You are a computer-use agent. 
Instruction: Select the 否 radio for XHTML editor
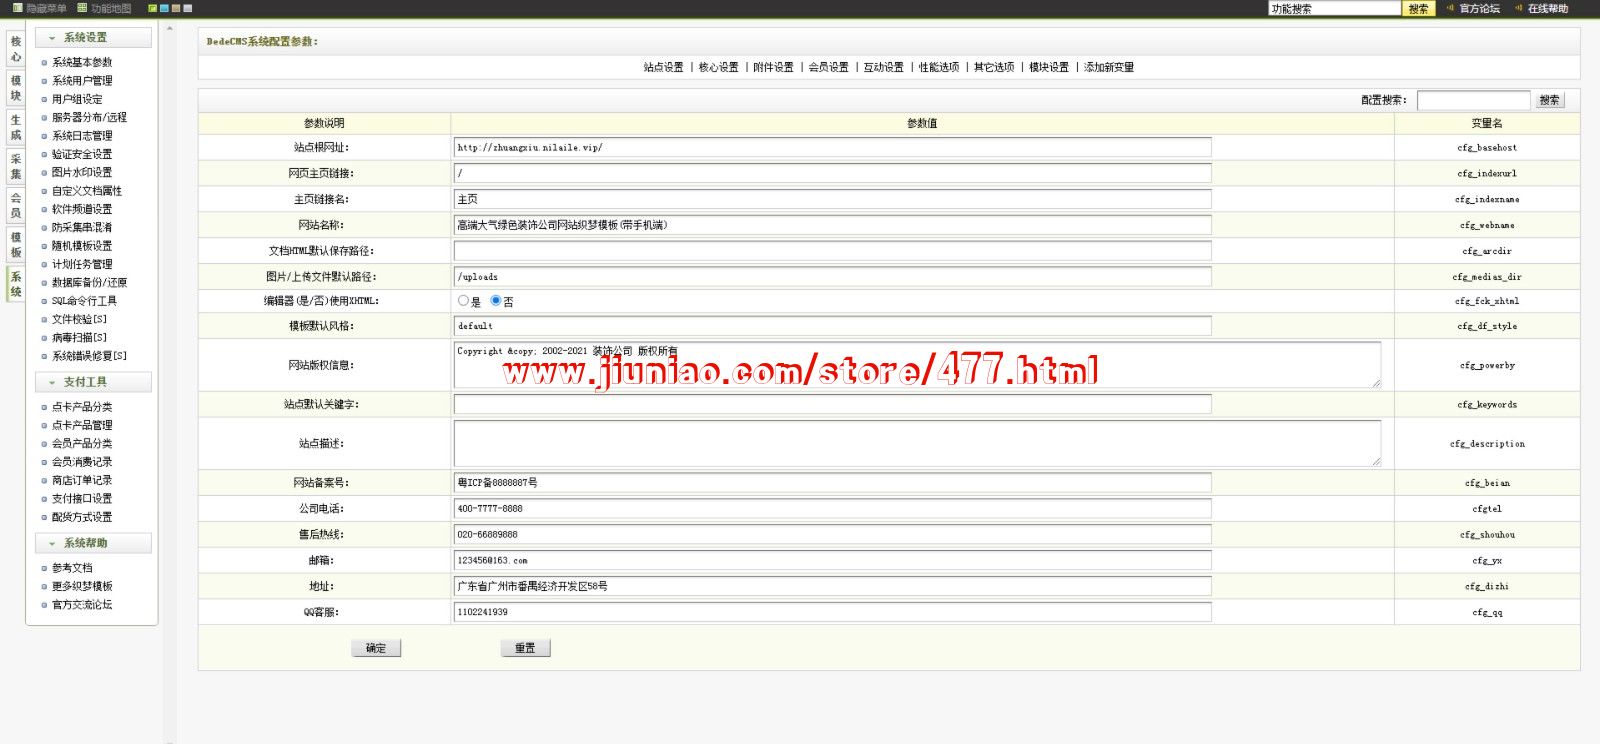pyautogui.click(x=496, y=300)
